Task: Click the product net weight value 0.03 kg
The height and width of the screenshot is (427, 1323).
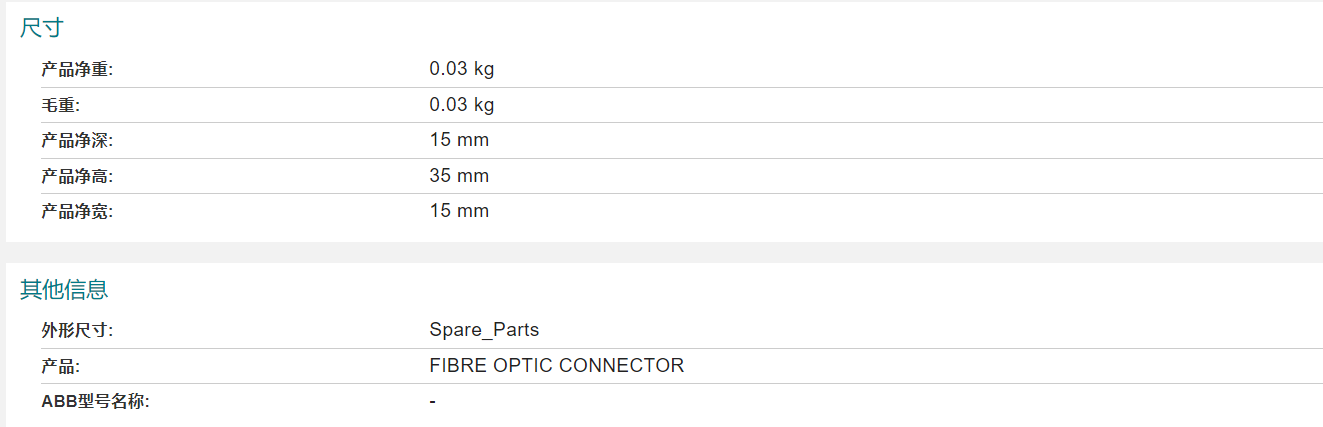Action: (462, 69)
